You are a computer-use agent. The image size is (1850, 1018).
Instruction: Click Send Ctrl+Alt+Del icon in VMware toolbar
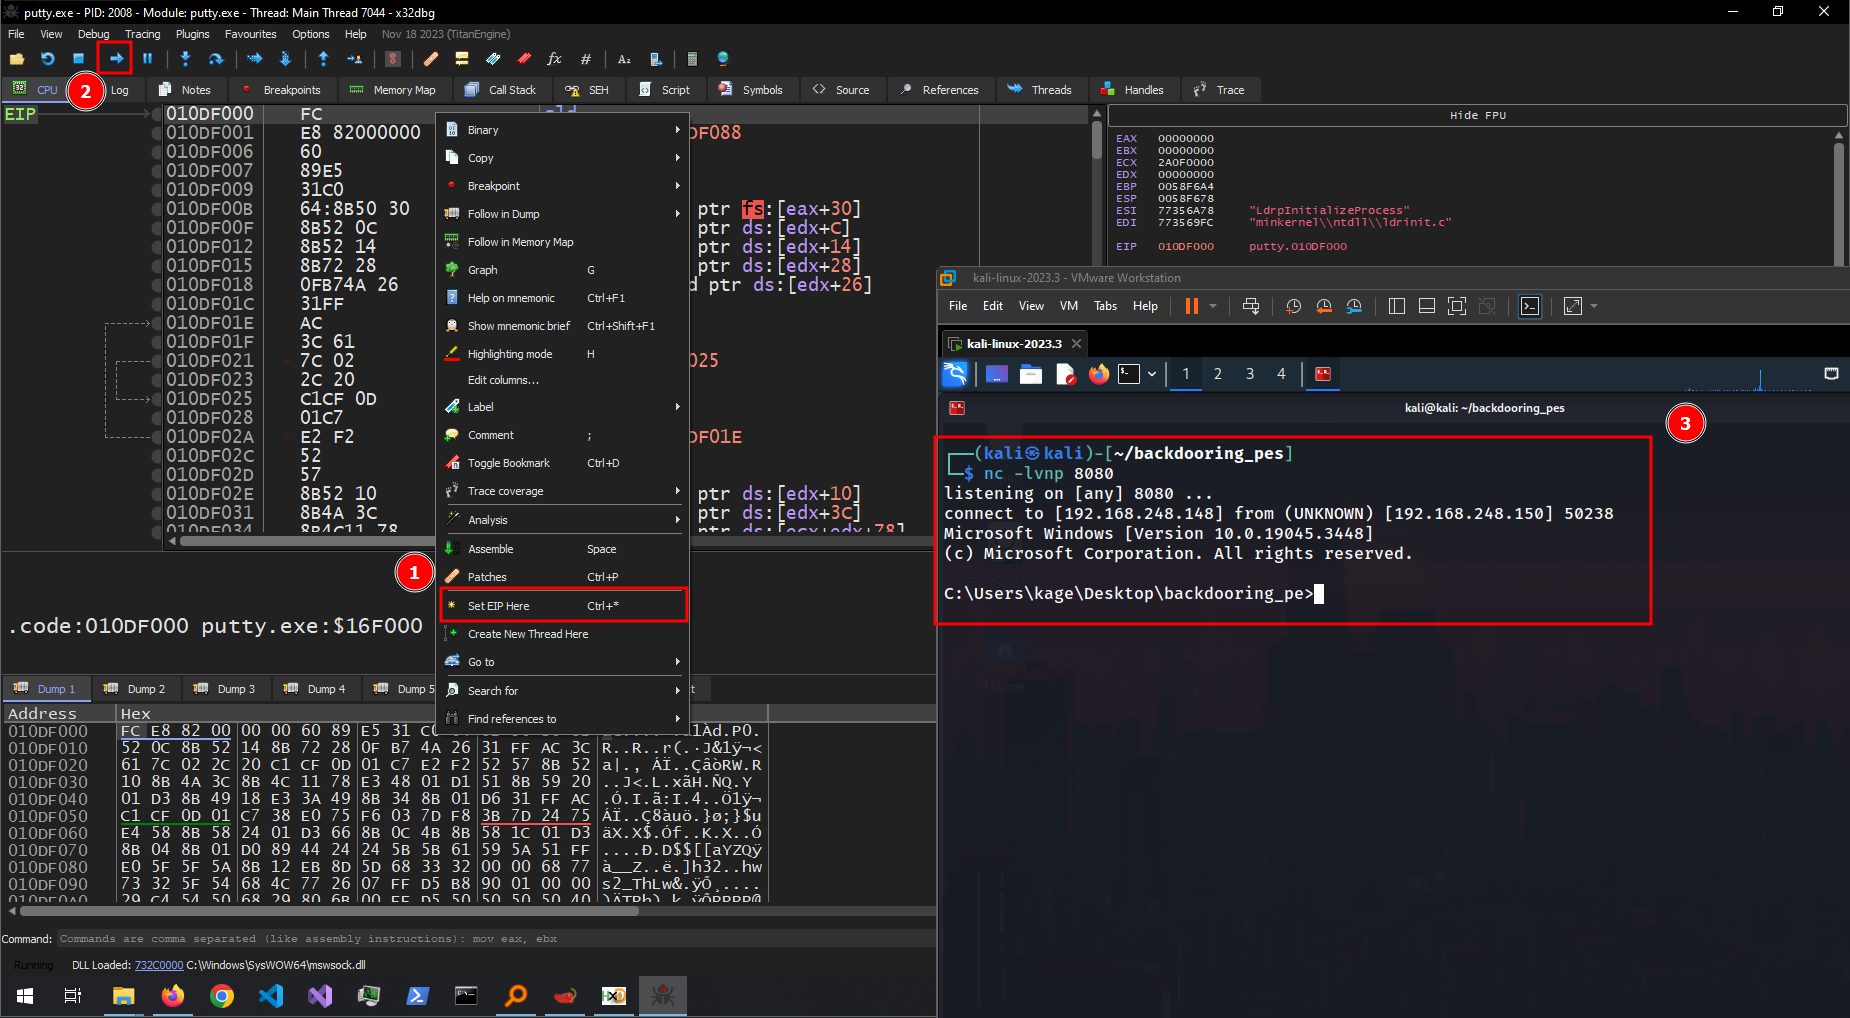[1250, 306]
